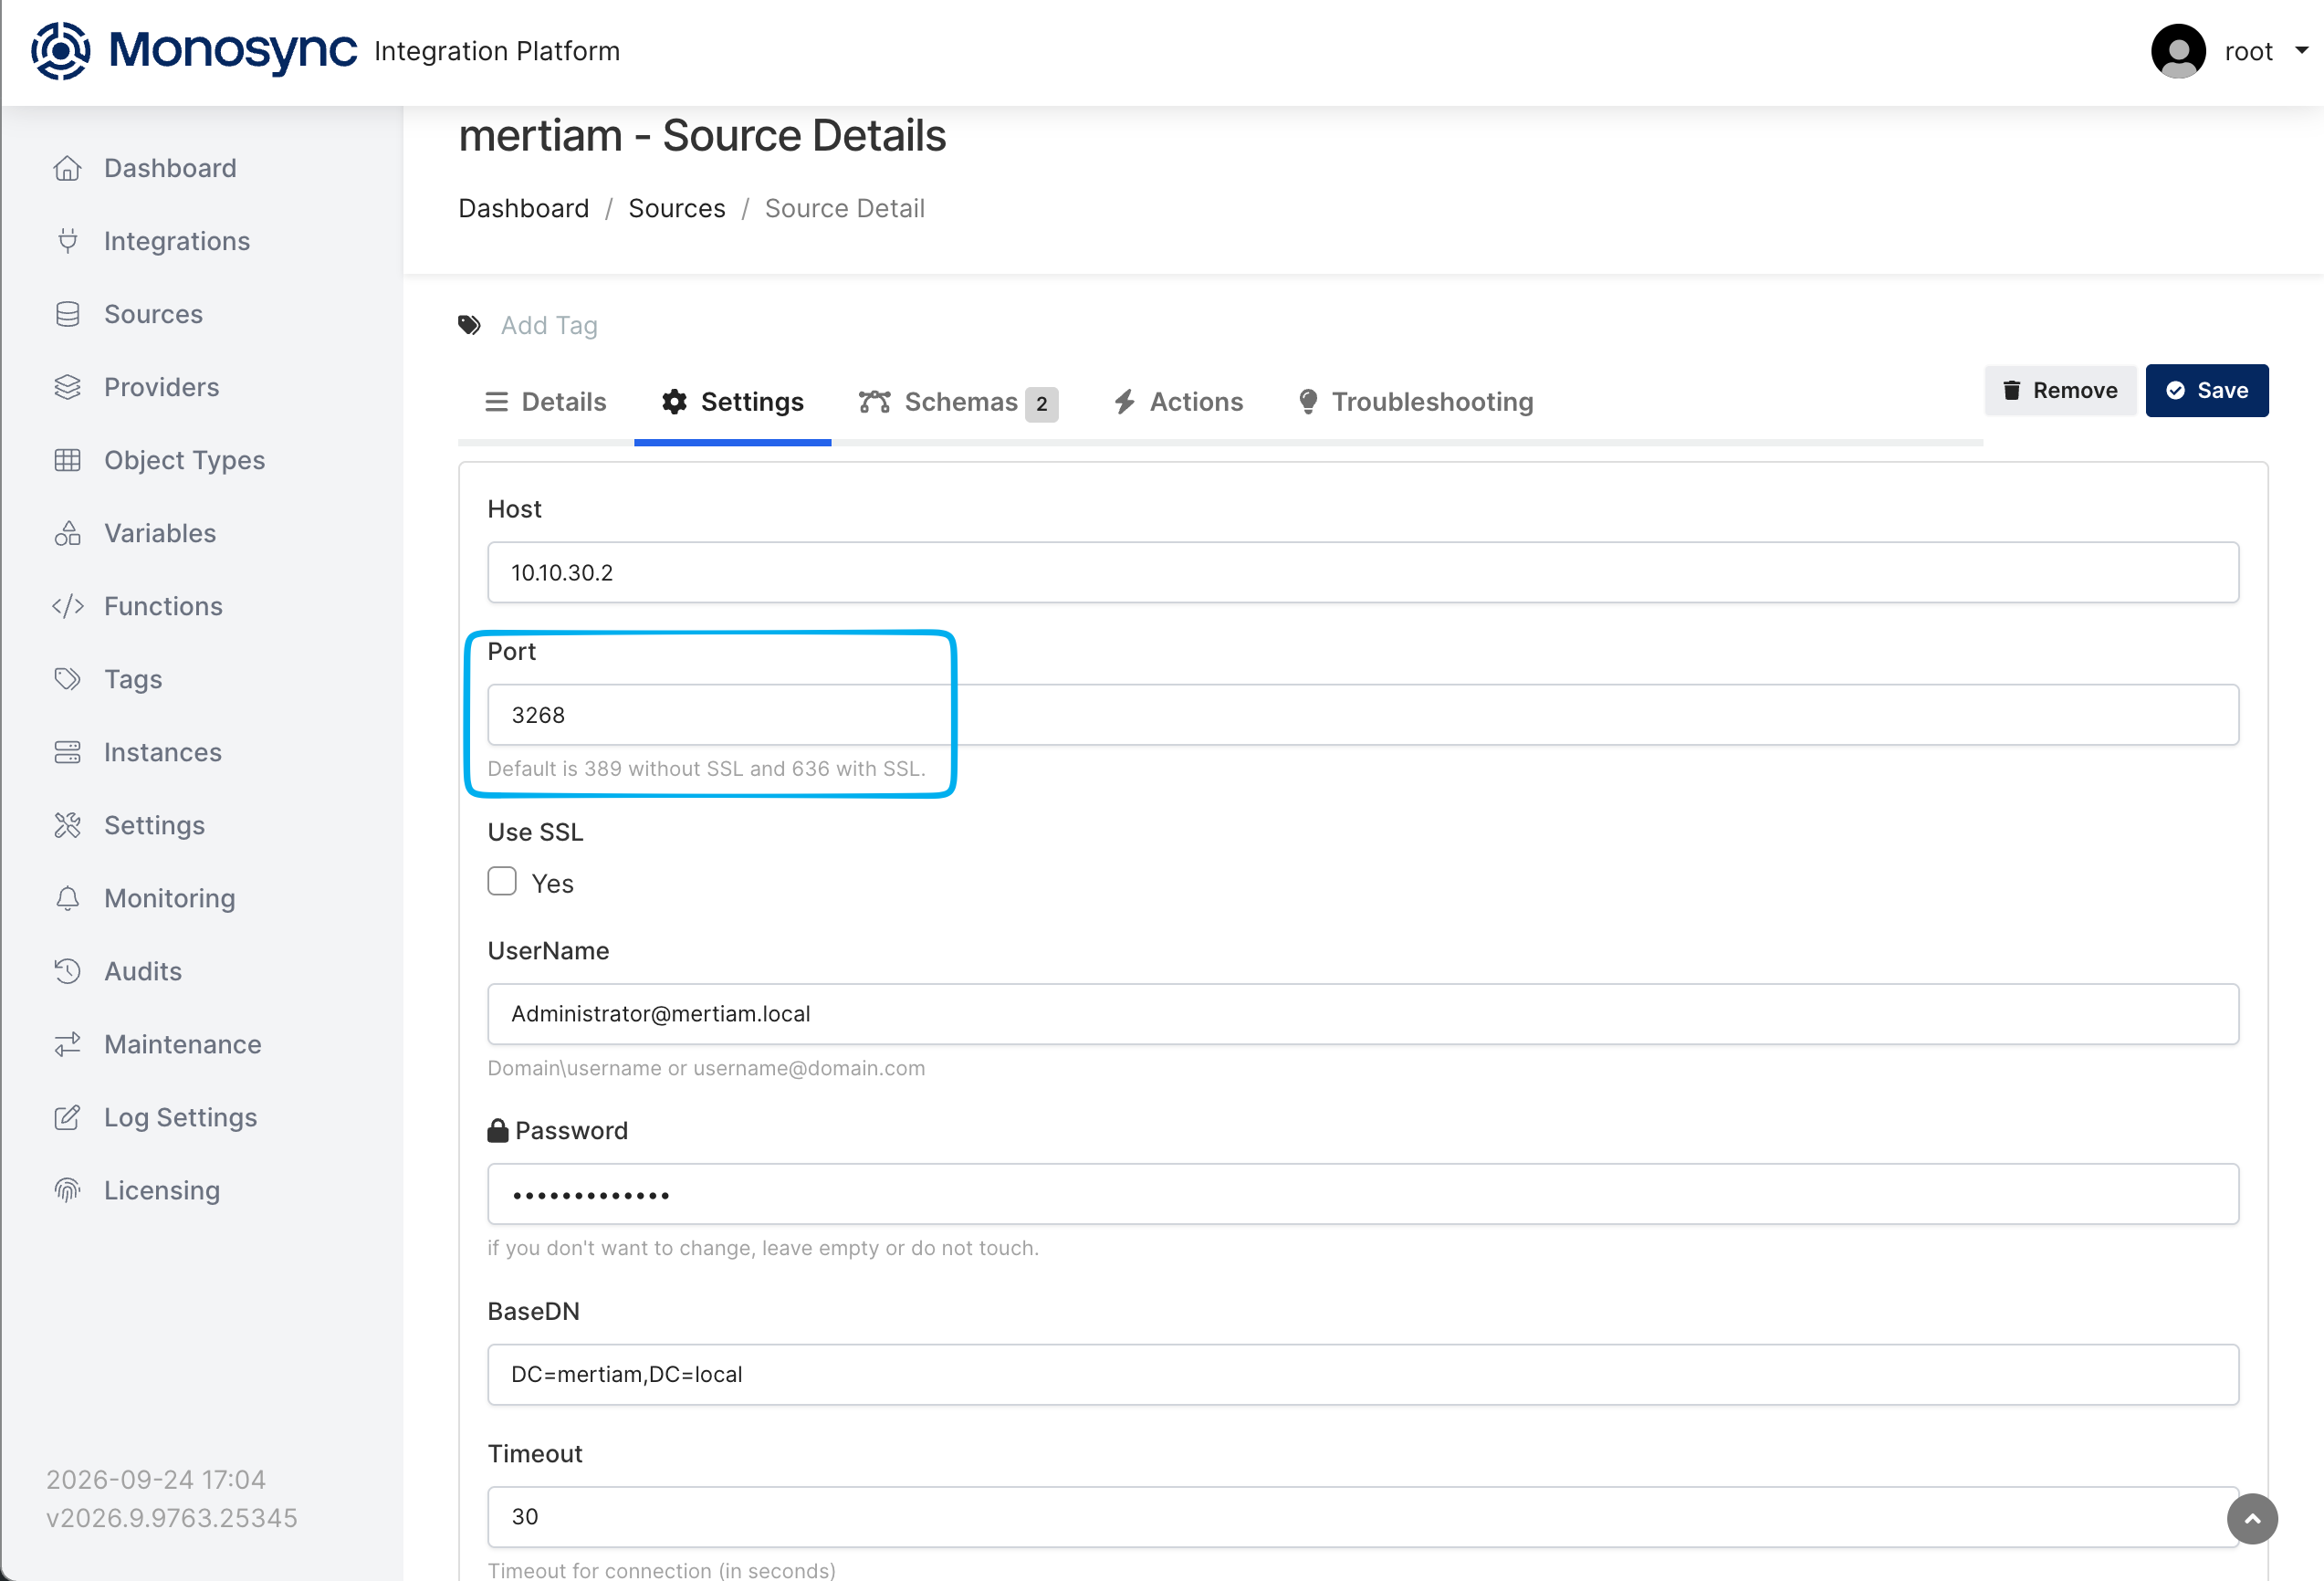Click into the Host input field

1363,572
